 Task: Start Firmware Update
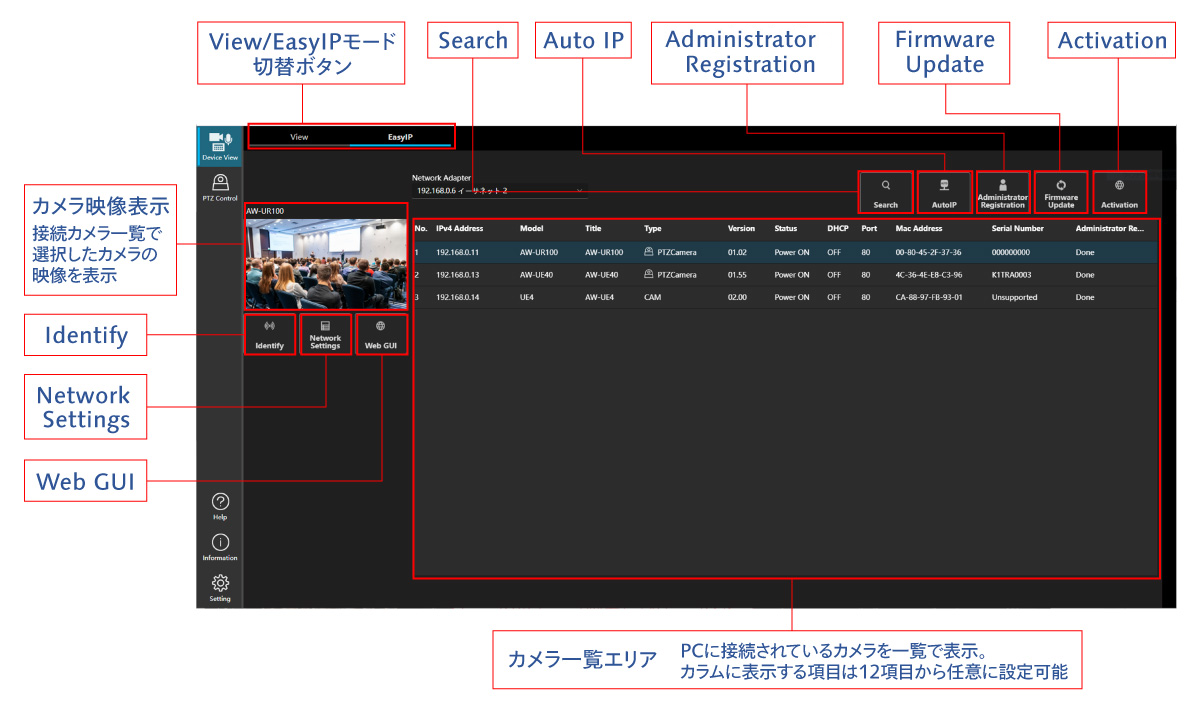tap(1061, 192)
